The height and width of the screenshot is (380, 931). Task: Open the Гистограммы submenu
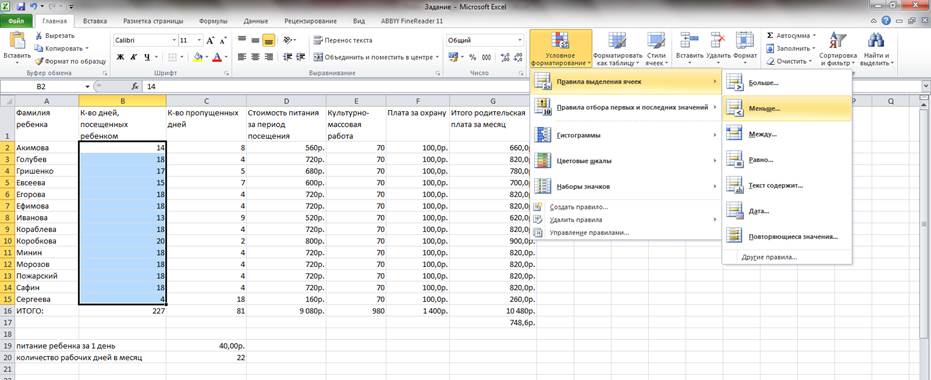pos(626,135)
